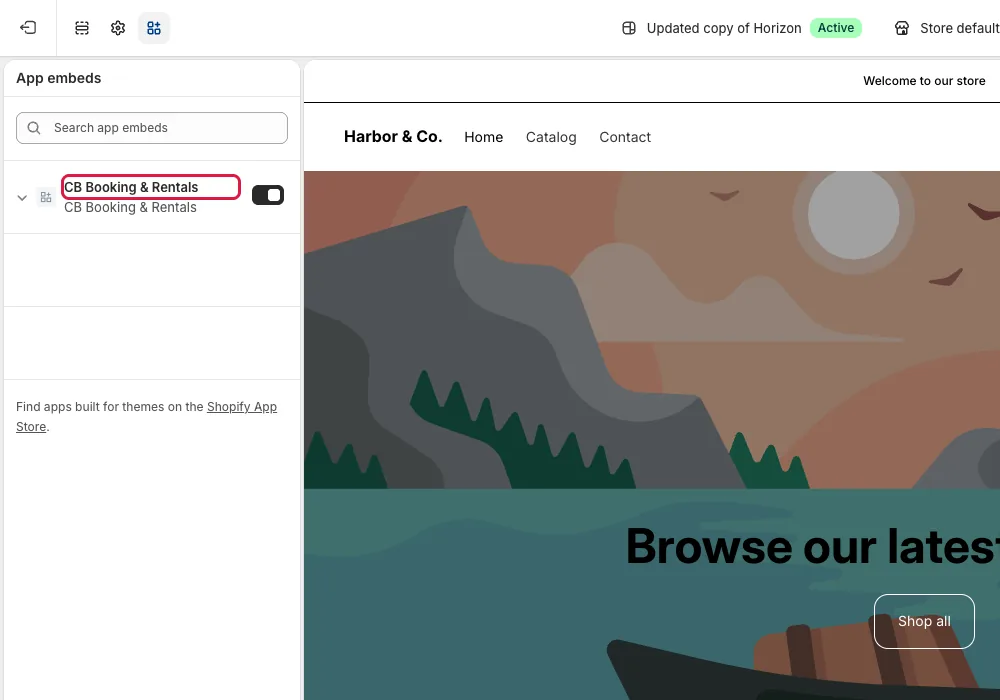Click the search magnifier icon
Screen dimensions: 1000x700
tap(34, 128)
